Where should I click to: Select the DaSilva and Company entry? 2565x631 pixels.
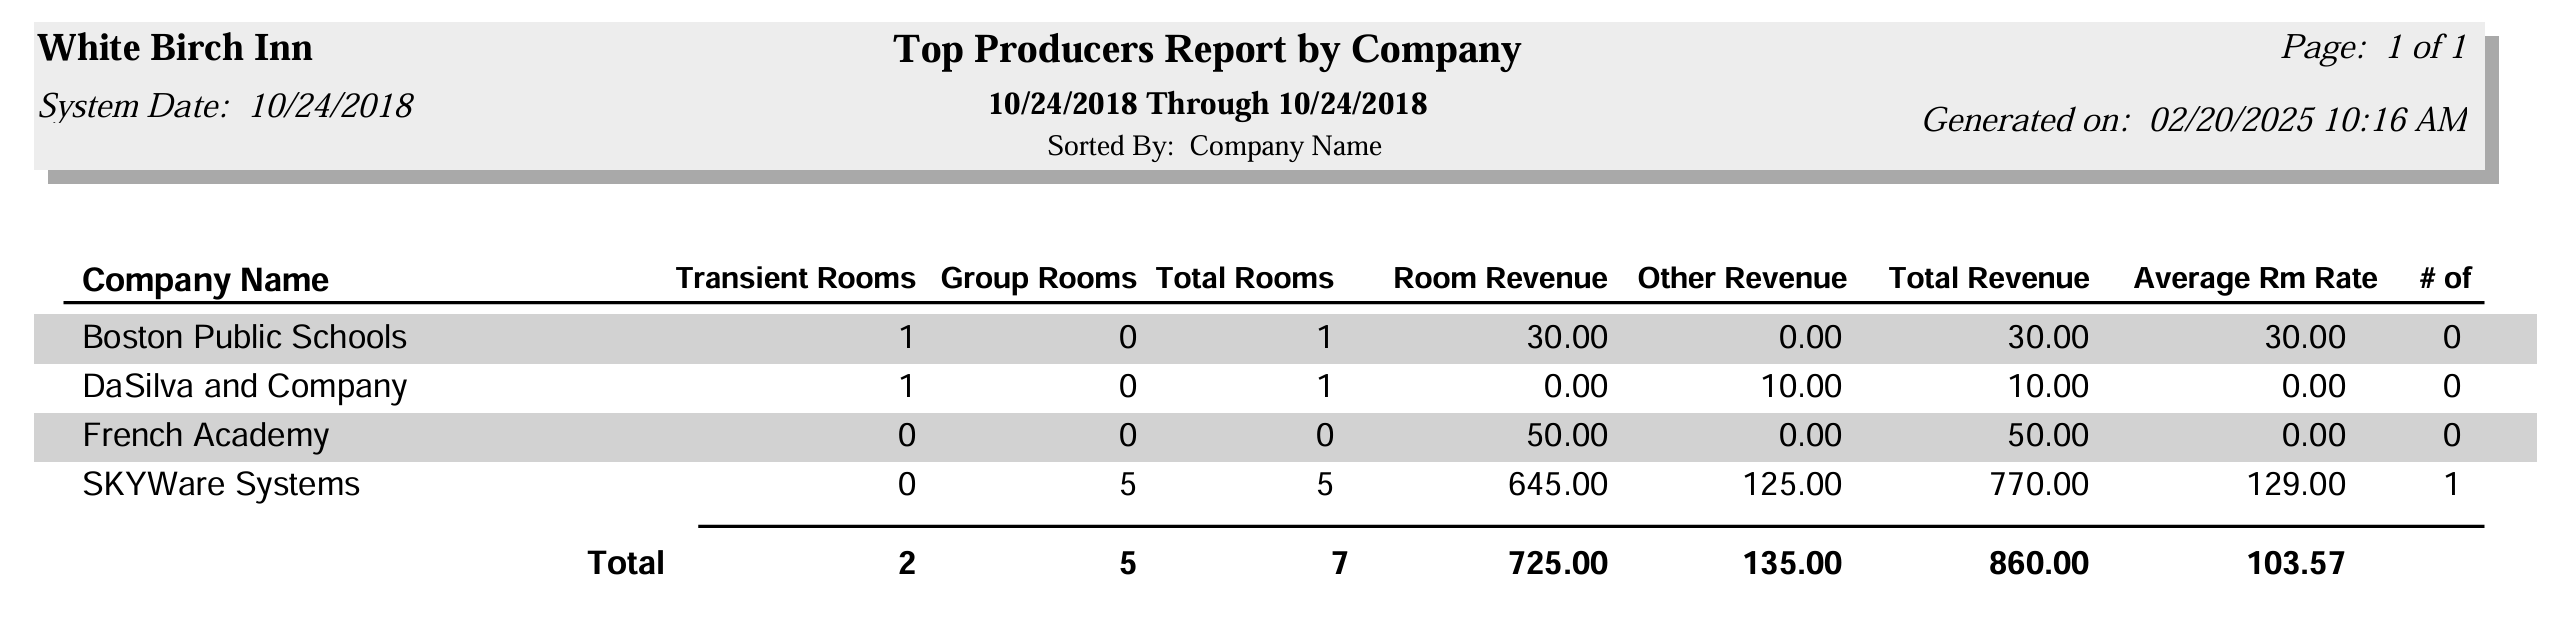tap(244, 386)
